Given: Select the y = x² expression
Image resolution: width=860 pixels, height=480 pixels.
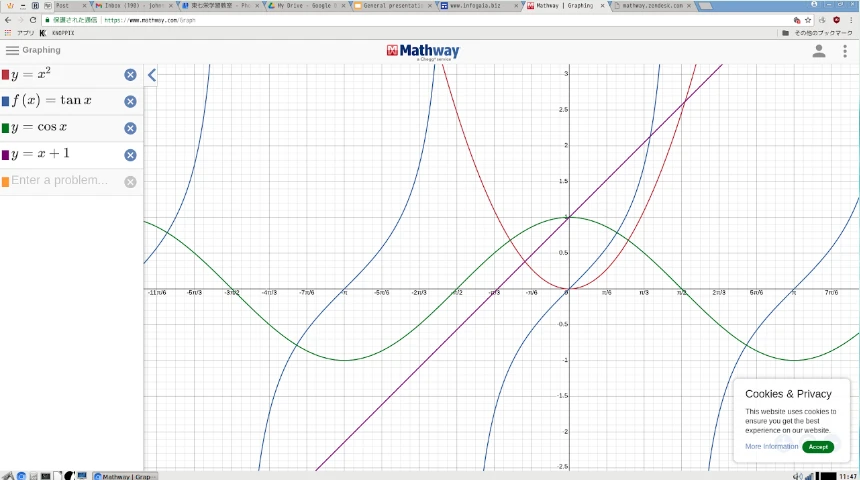Looking at the screenshot, I should (31, 74).
